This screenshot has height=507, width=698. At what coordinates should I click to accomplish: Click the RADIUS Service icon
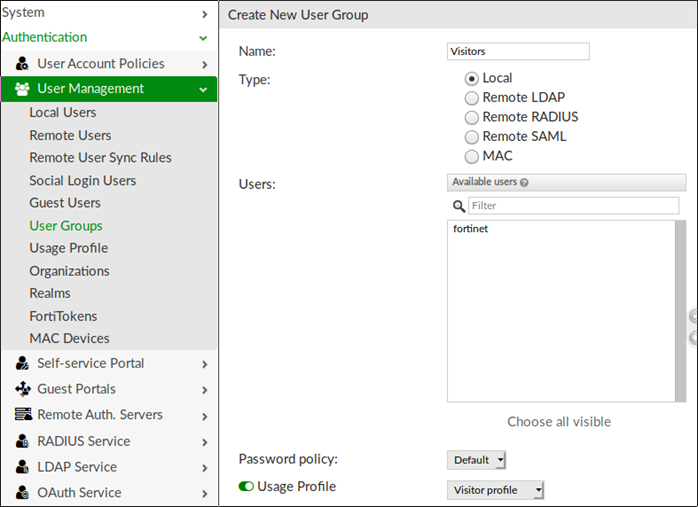tap(22, 441)
